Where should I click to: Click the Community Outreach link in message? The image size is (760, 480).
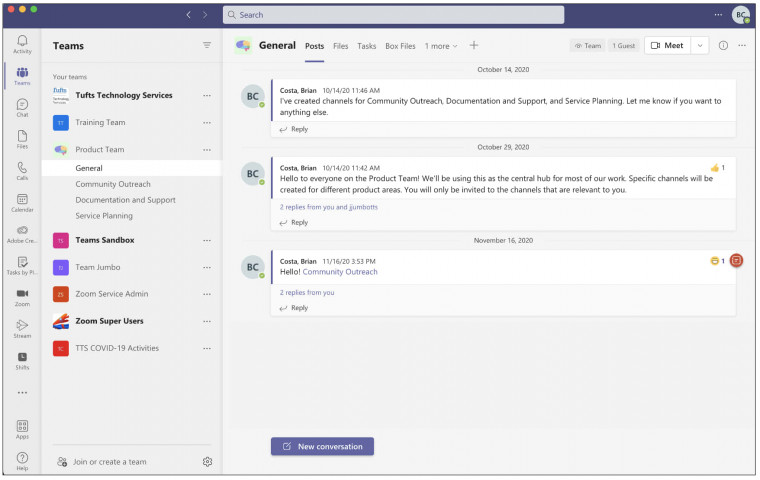click(340, 272)
